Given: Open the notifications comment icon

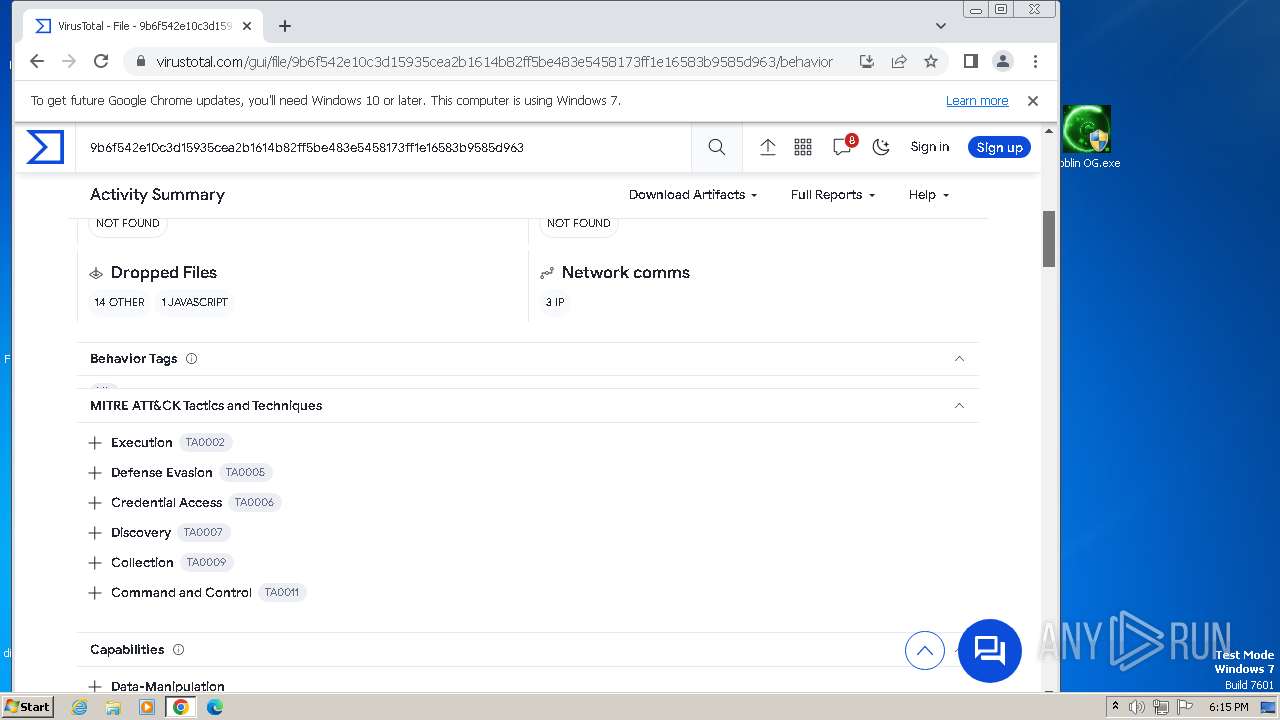Looking at the screenshot, I should pyautogui.click(x=842, y=146).
